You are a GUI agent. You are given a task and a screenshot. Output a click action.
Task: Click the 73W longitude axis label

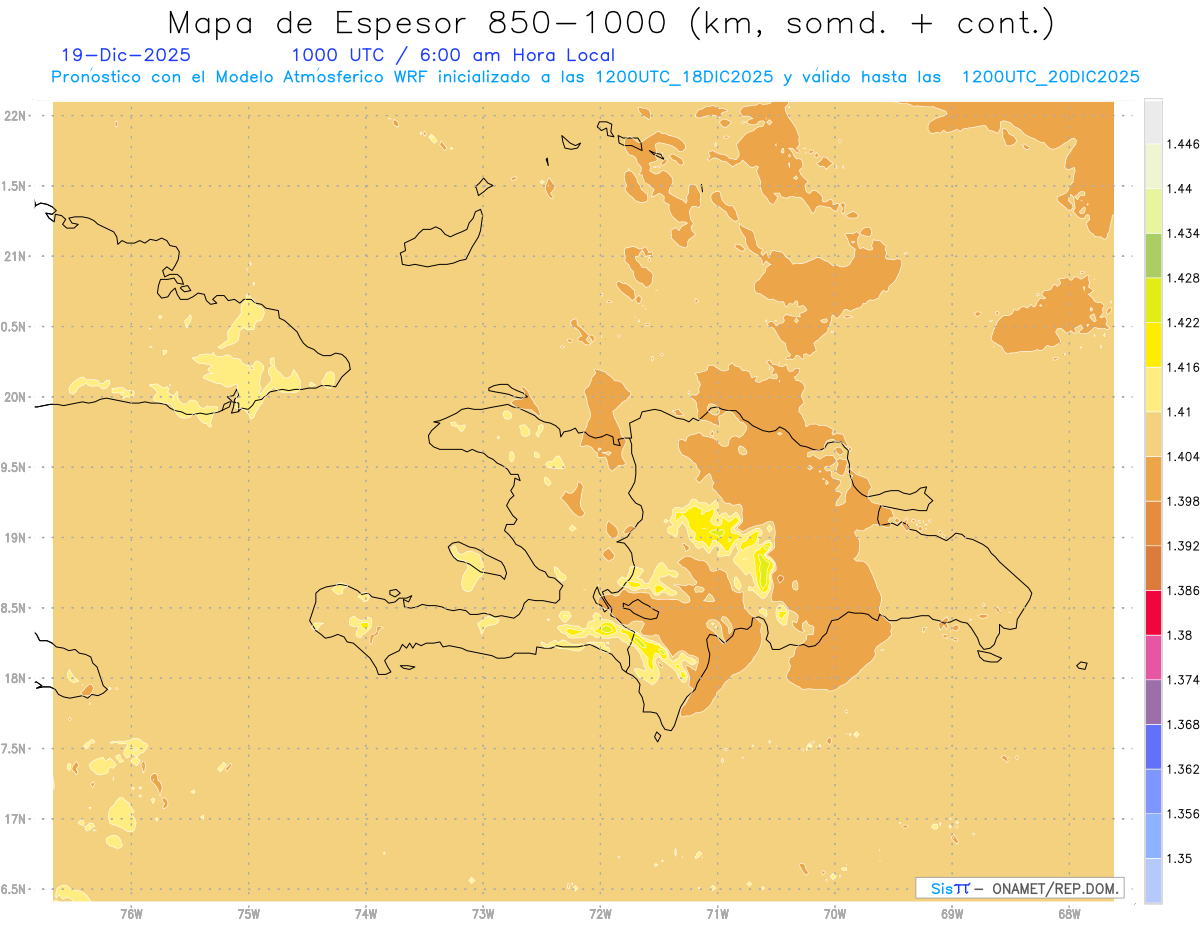point(483,913)
